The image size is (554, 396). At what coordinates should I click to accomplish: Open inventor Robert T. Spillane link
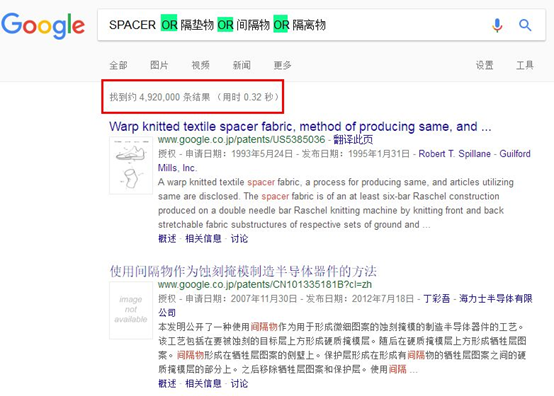tap(455, 154)
